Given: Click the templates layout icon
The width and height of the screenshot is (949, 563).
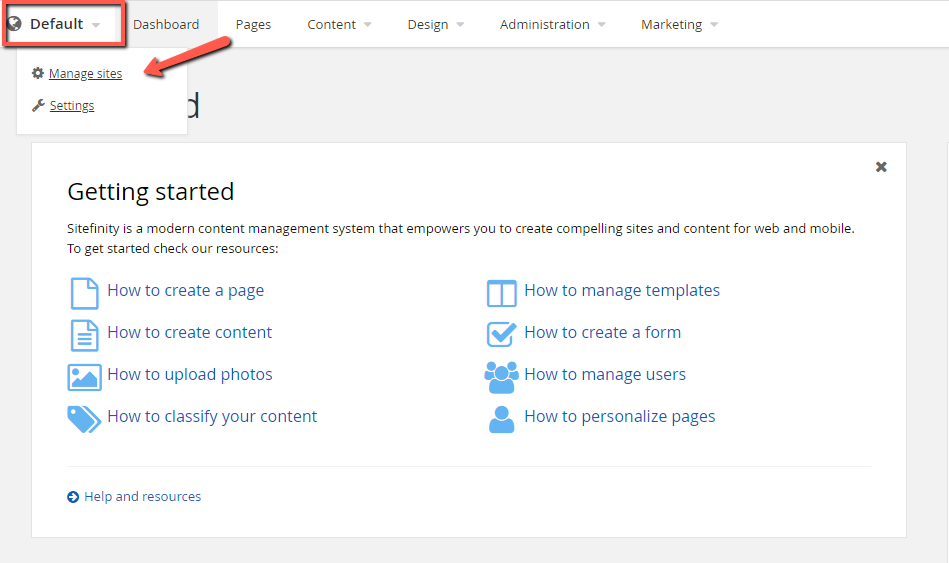Looking at the screenshot, I should (501, 294).
